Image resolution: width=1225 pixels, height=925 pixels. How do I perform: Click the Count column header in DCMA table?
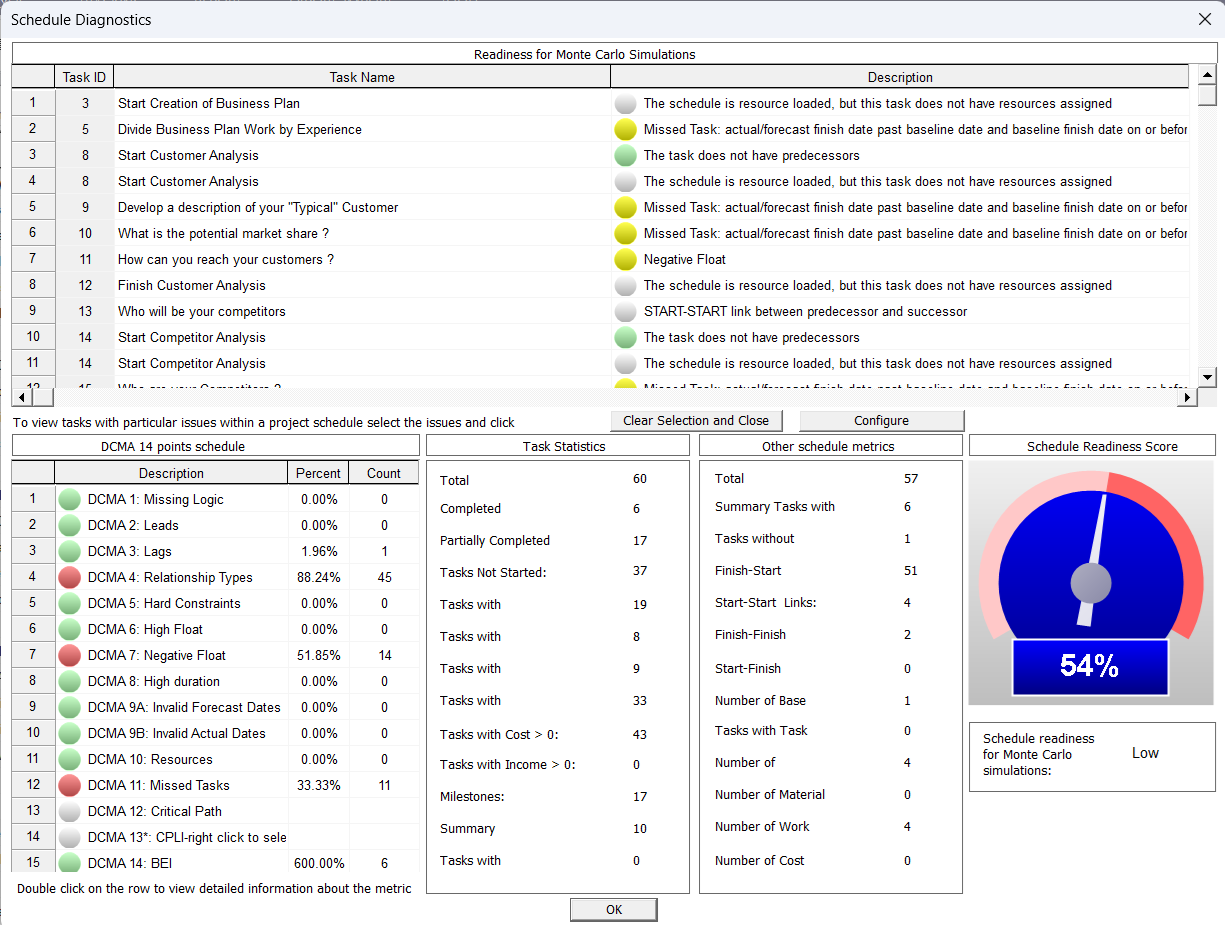pyautogui.click(x=384, y=473)
